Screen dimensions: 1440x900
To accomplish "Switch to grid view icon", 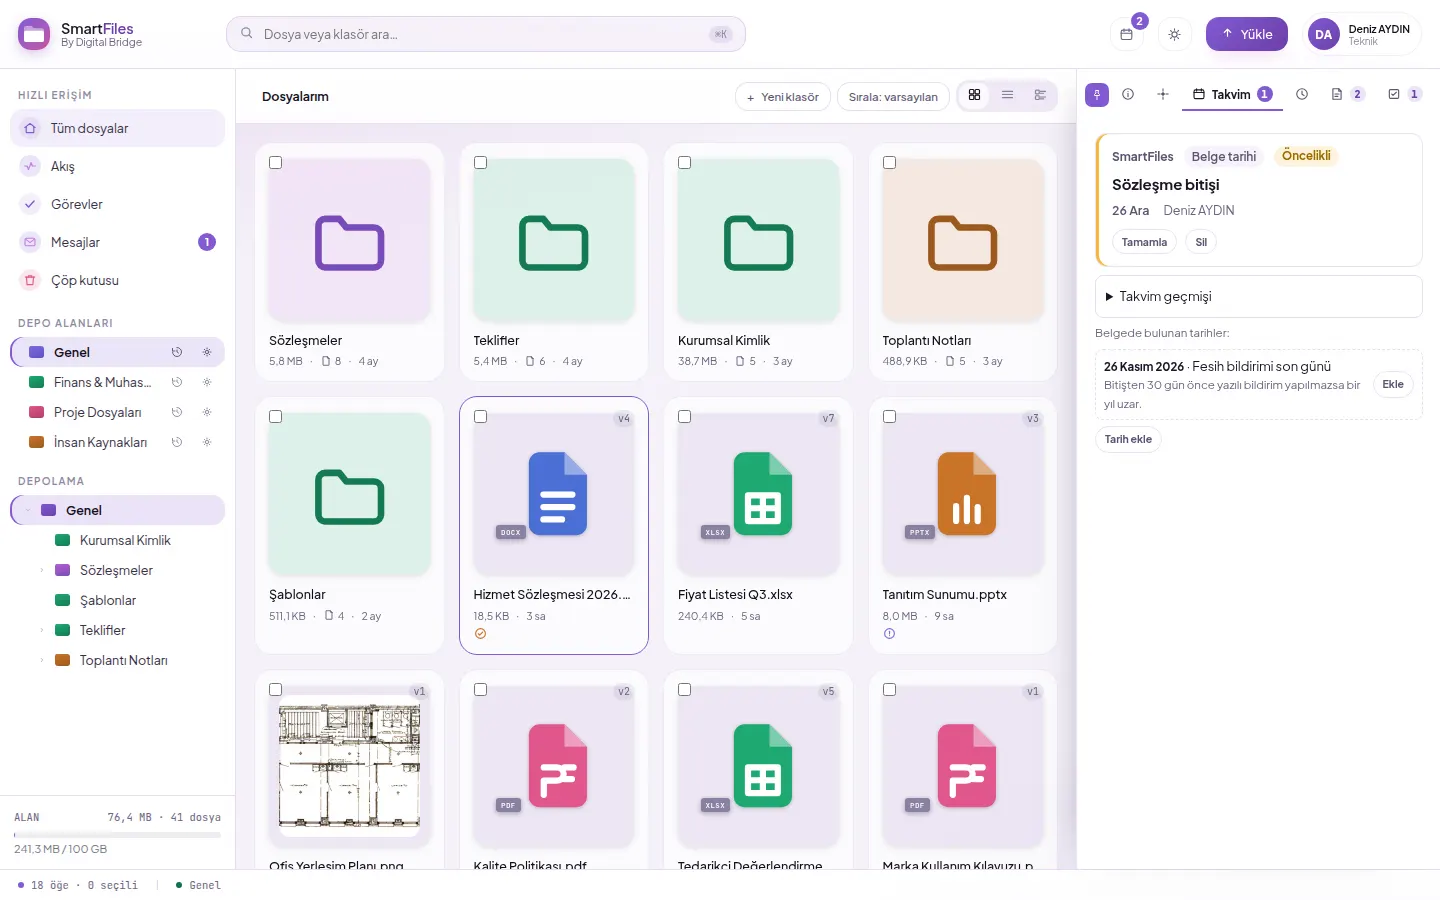I will tap(974, 95).
